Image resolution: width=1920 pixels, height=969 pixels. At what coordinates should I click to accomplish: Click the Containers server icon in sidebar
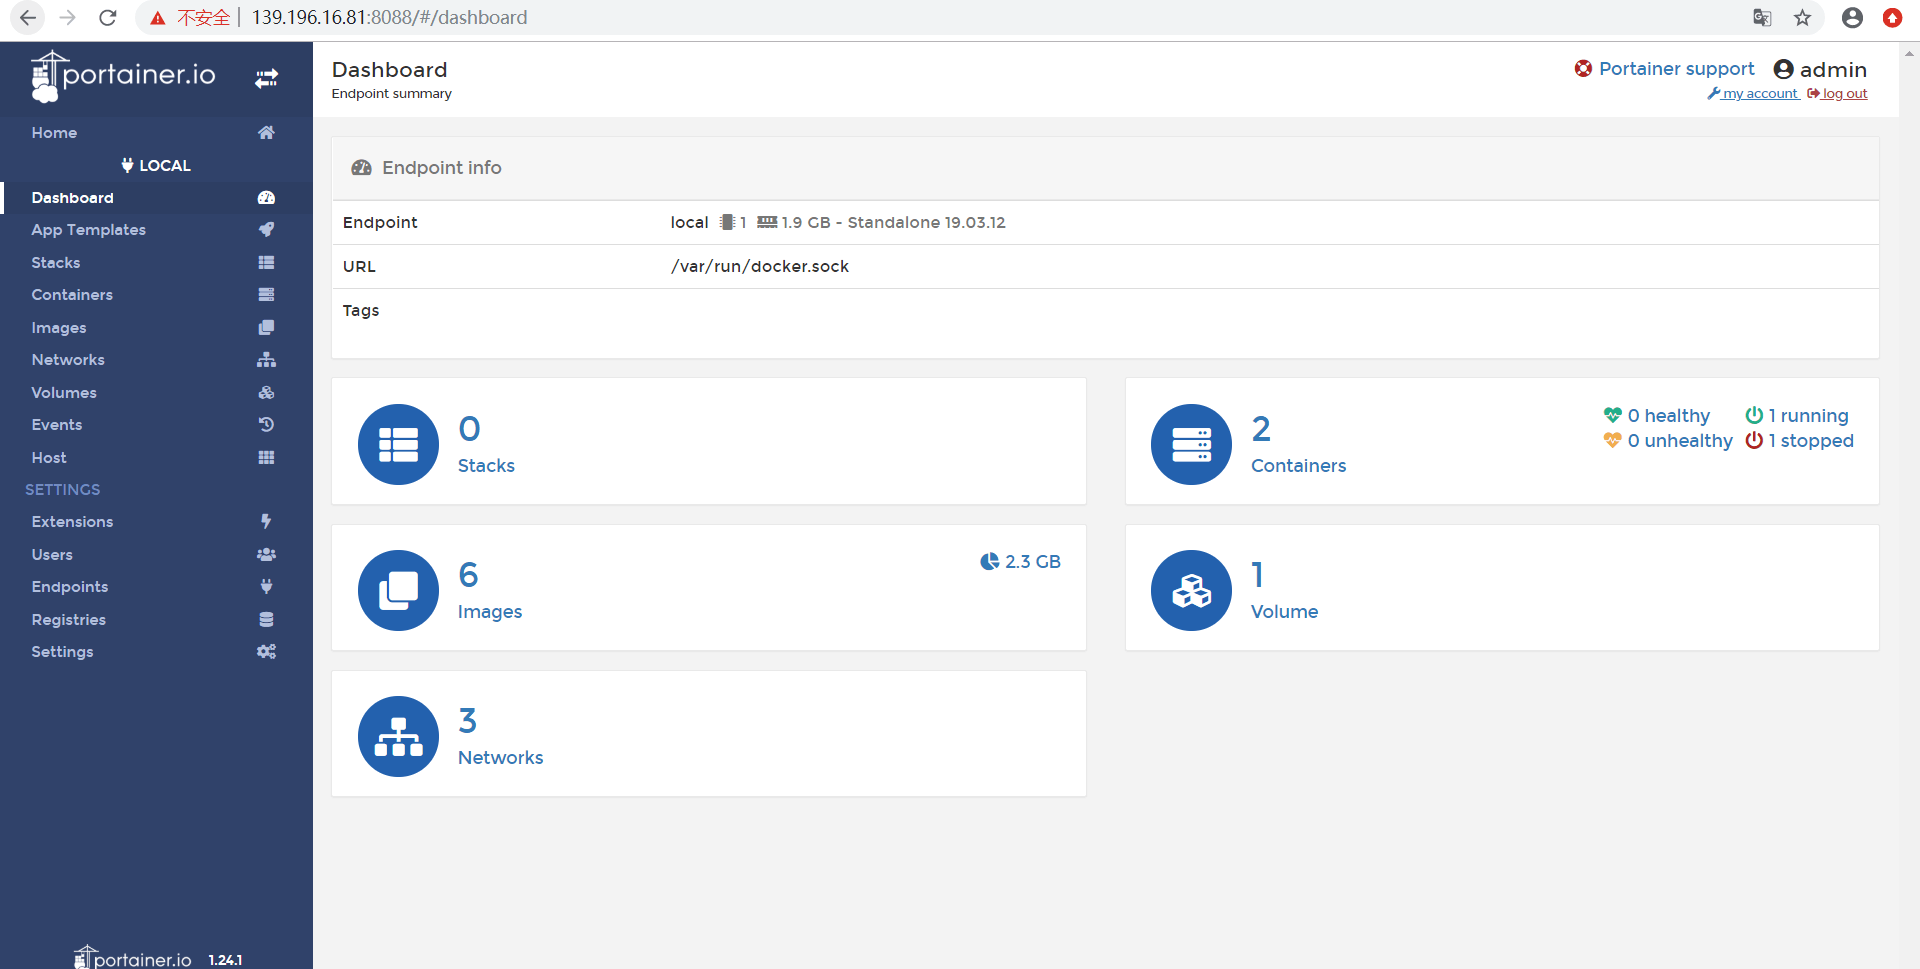coord(266,295)
